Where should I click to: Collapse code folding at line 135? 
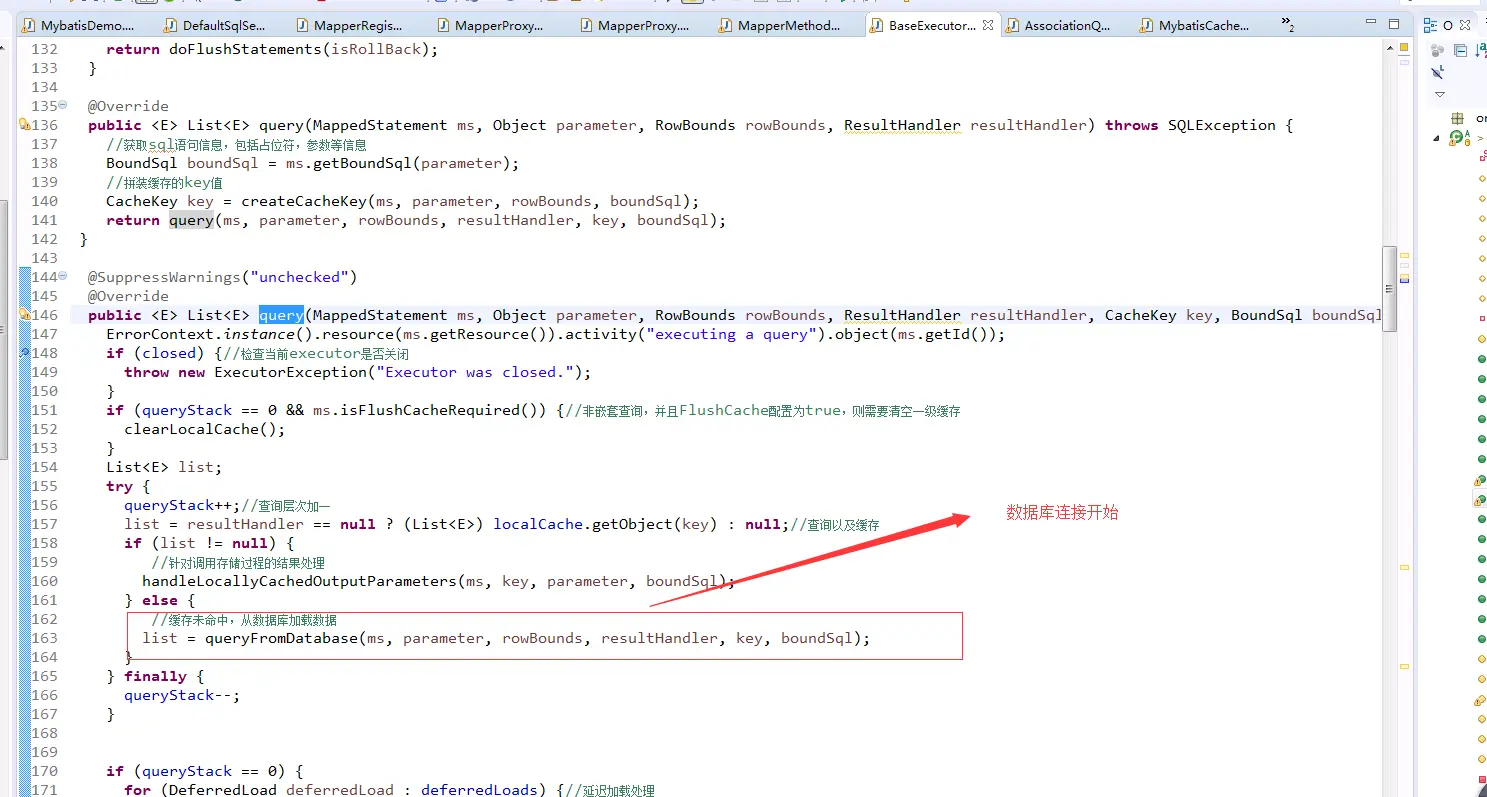tap(63, 105)
